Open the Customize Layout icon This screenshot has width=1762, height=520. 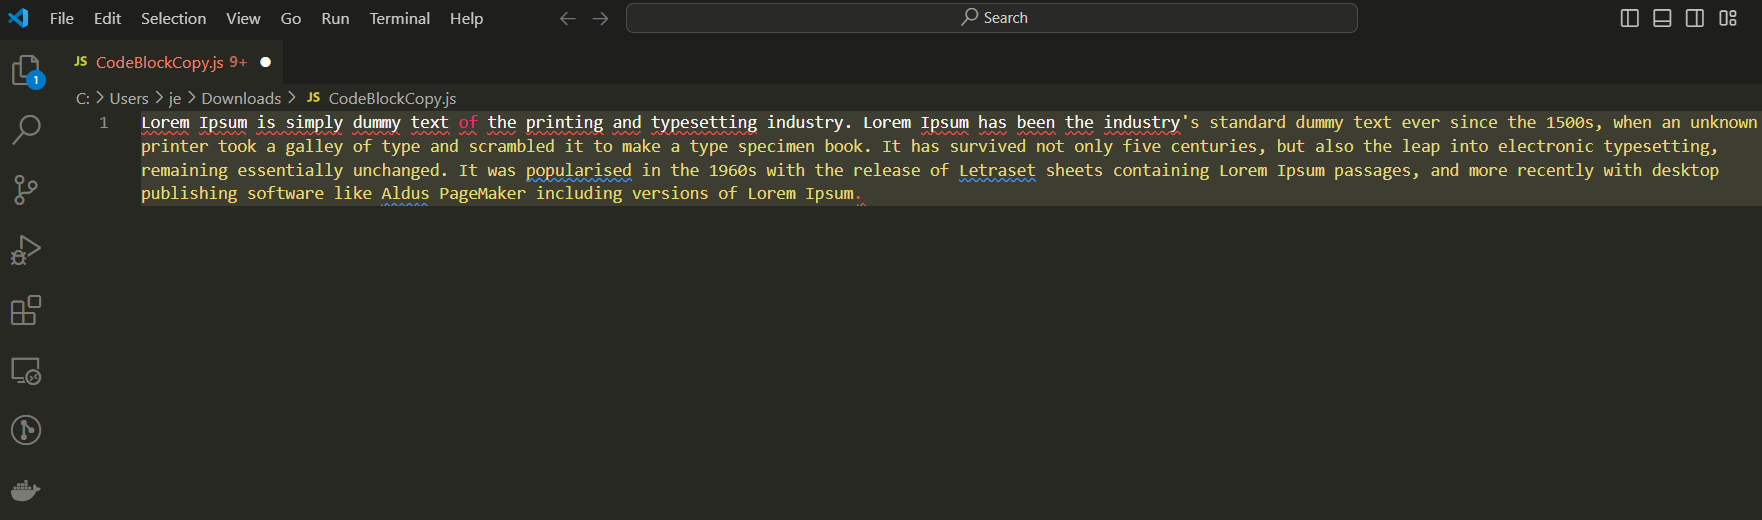pos(1728,18)
